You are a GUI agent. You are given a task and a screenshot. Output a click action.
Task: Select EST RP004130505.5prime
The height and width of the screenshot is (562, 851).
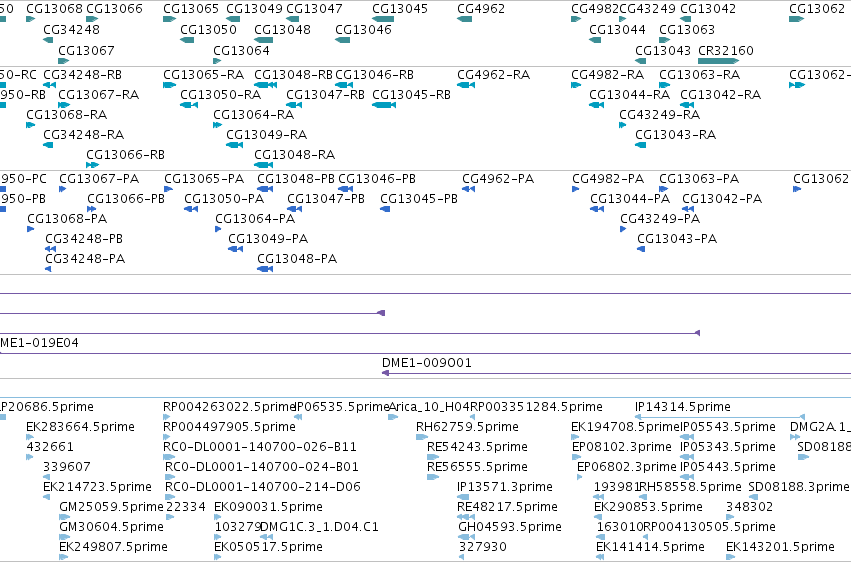point(709,527)
